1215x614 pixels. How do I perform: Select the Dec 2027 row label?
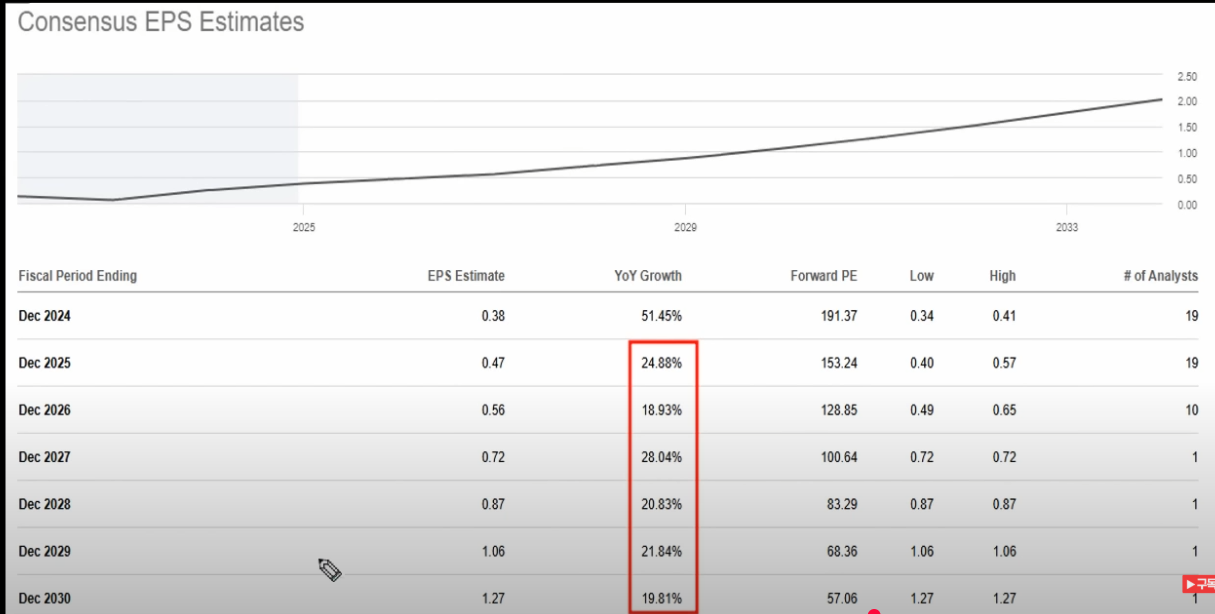click(45, 457)
